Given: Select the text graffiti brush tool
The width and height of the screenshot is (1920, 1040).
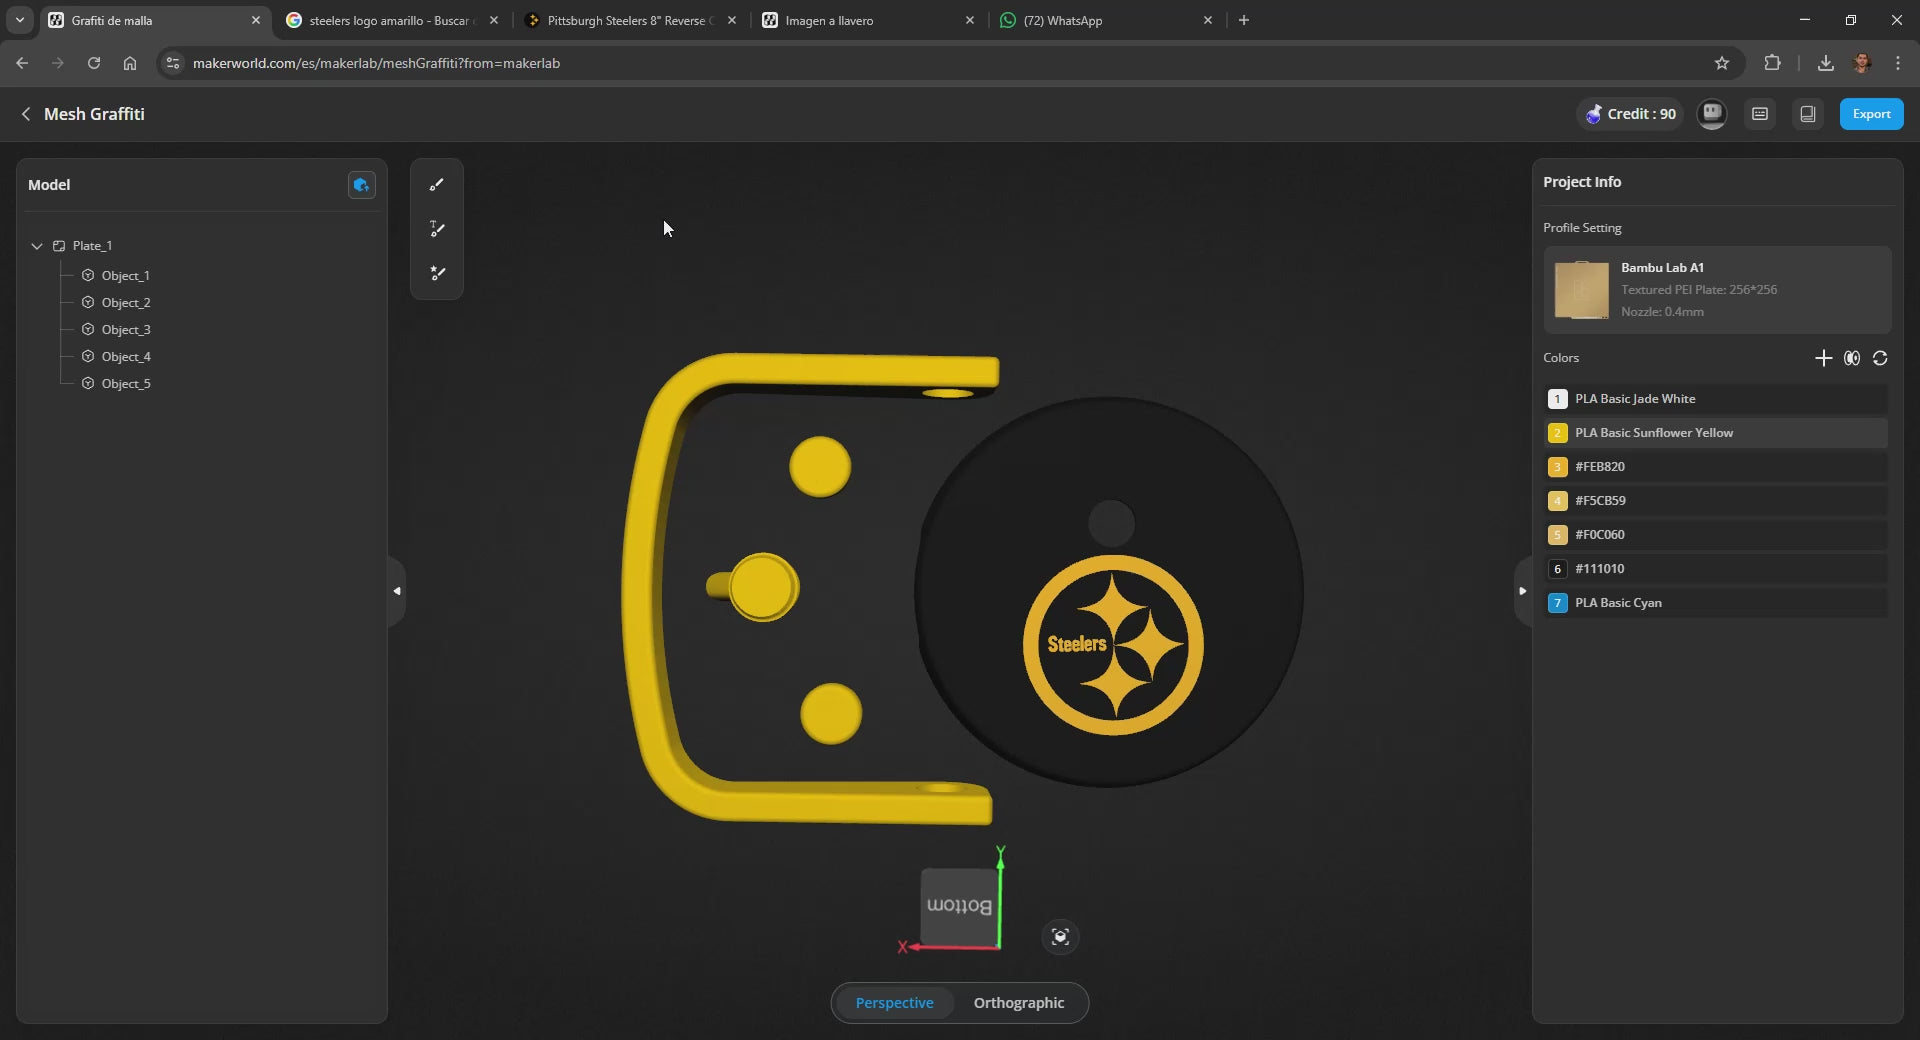Looking at the screenshot, I should tap(437, 229).
